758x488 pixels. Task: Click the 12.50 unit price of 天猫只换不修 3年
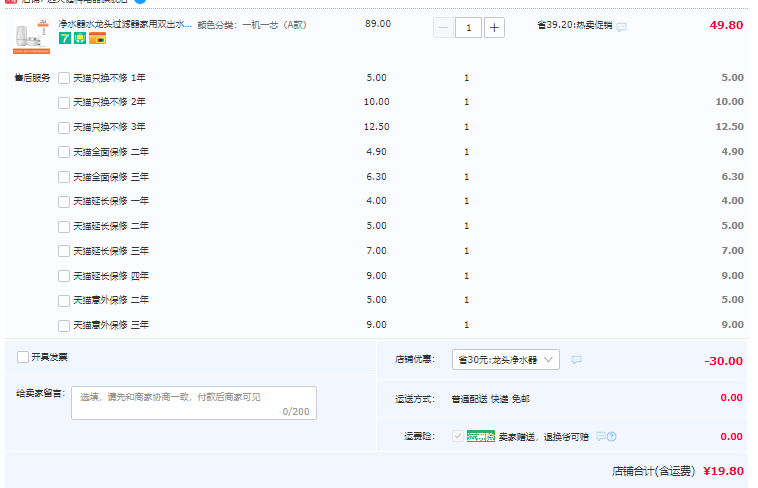[377, 127]
